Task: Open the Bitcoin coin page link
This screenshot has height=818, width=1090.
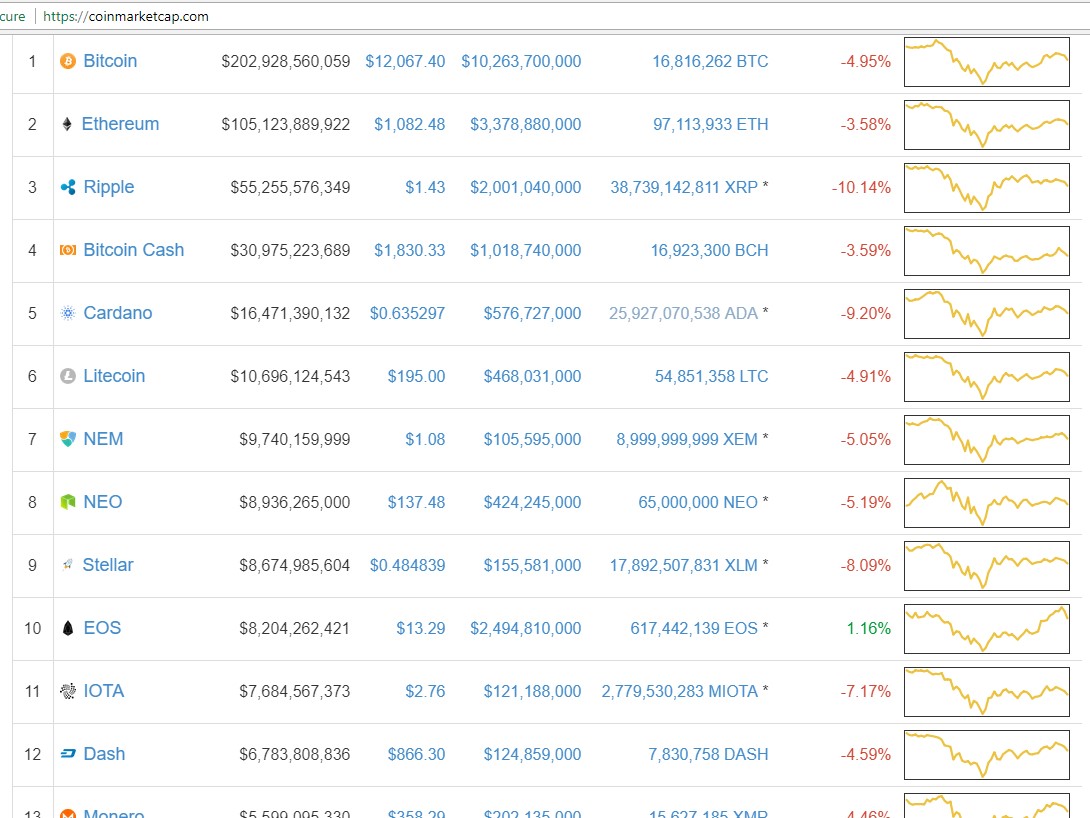Action: pos(110,61)
